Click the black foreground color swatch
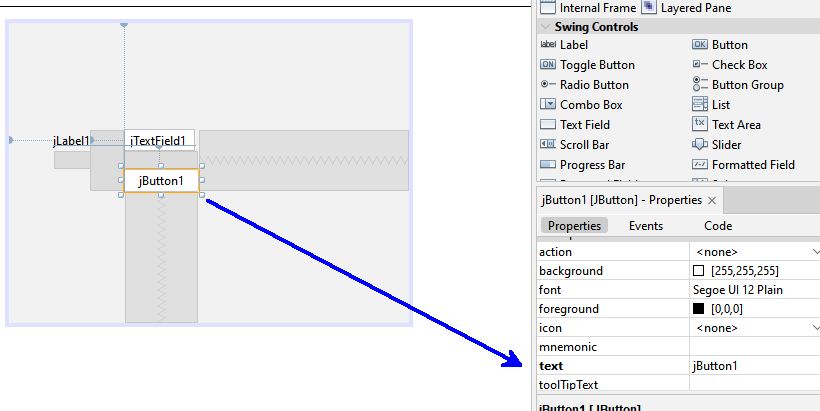The height and width of the screenshot is (411, 820). pos(698,309)
